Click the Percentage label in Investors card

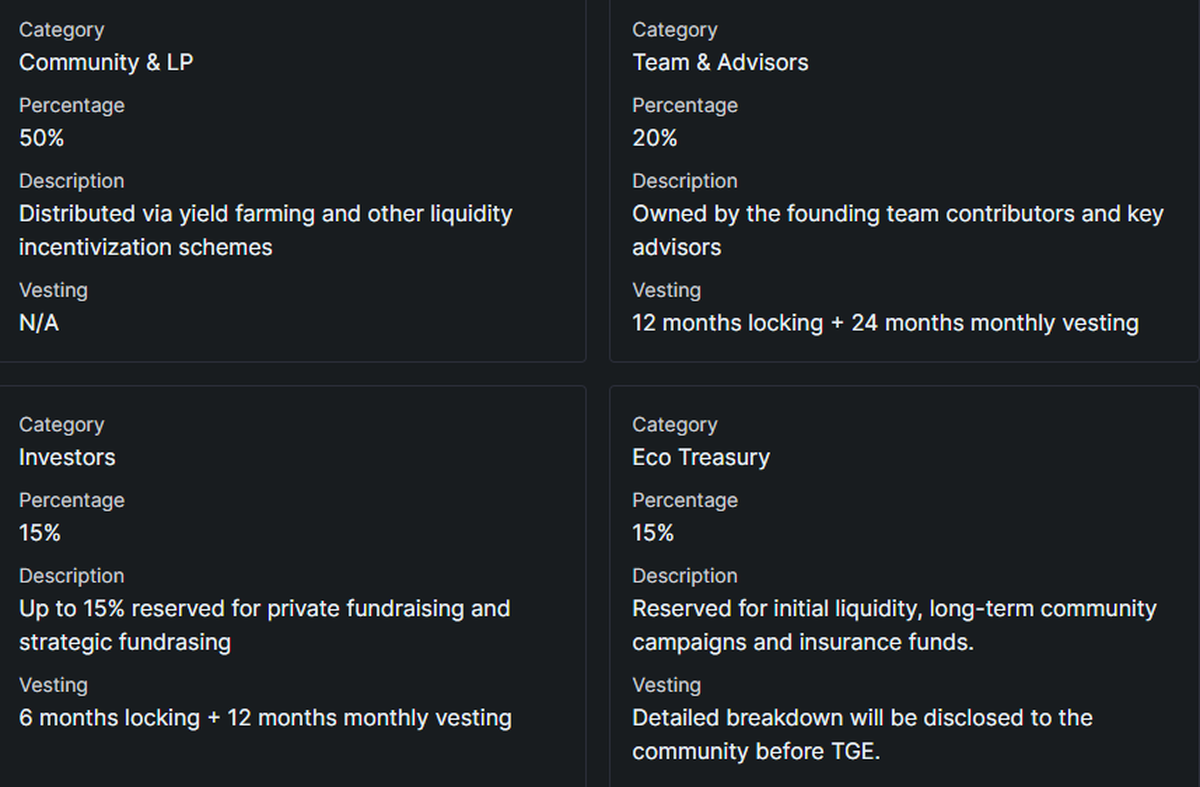pos(72,500)
